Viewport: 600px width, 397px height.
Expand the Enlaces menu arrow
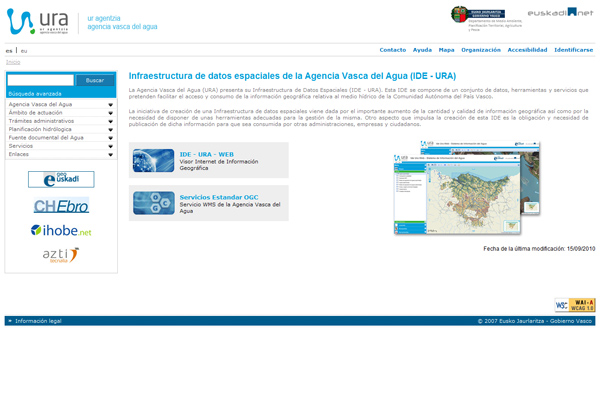[x=111, y=155]
